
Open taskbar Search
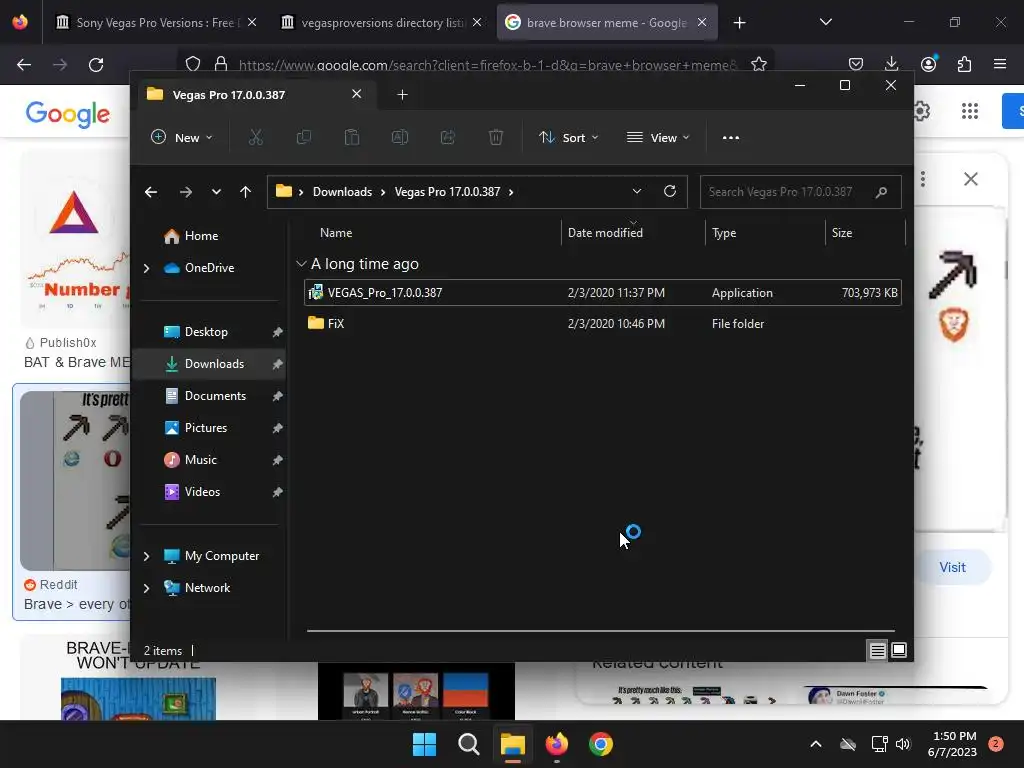pos(468,744)
